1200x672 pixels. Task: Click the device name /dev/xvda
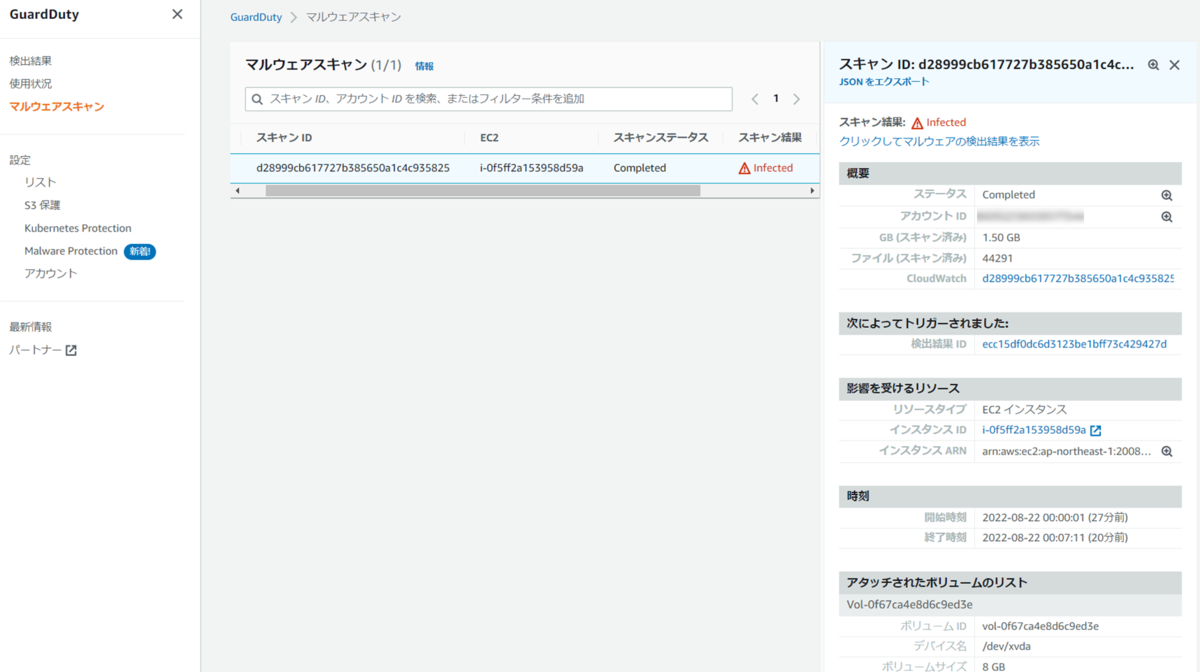pos(1006,647)
